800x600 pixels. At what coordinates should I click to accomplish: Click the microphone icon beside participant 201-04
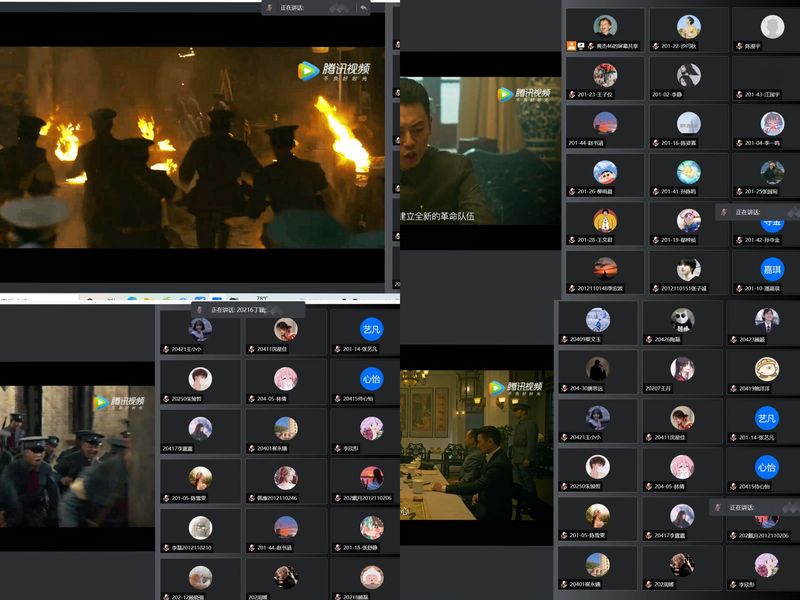pos(739,143)
